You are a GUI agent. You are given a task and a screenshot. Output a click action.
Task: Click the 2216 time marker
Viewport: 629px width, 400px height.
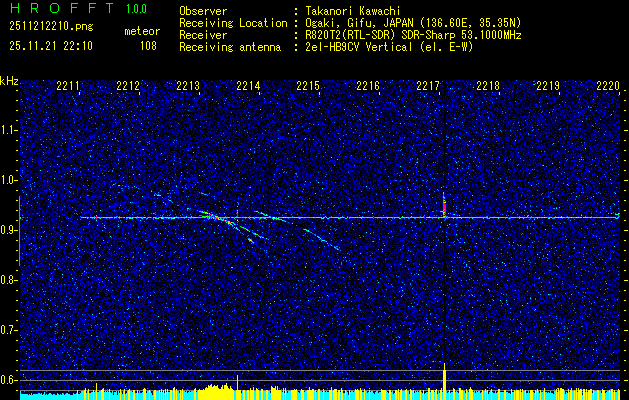pyautogui.click(x=368, y=86)
